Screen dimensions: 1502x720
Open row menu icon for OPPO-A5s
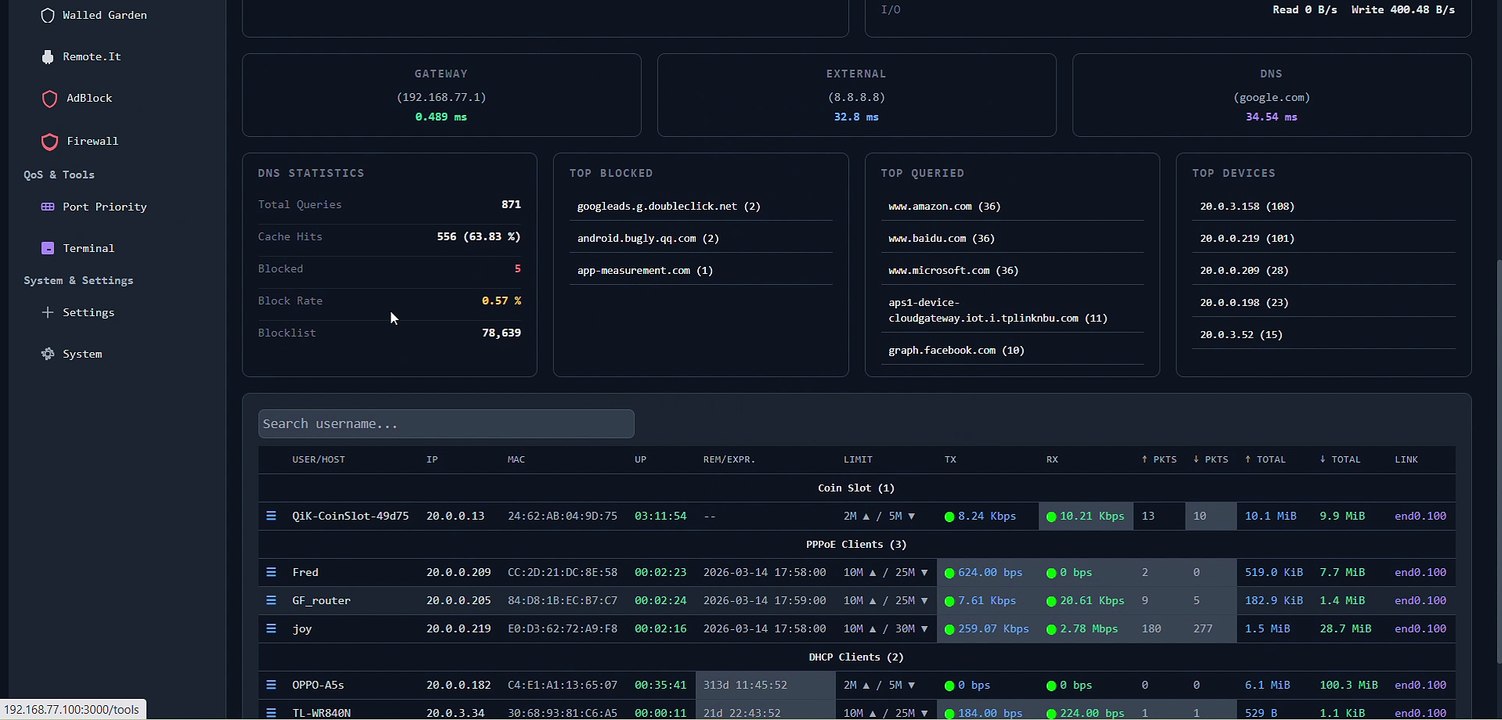[x=271, y=685]
